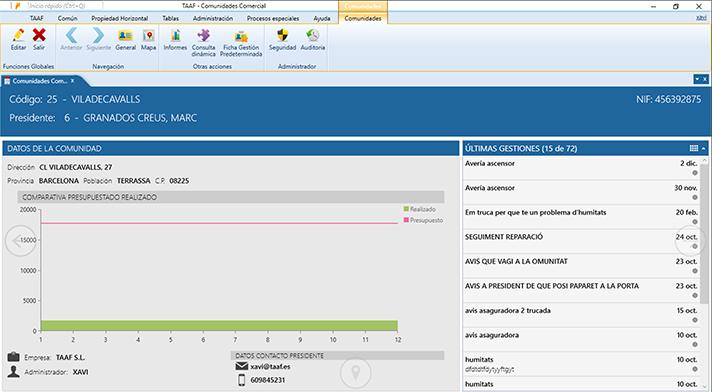The image size is (712, 392).
Task: Select the Comunidades ribbon tab
Action: 363,18
